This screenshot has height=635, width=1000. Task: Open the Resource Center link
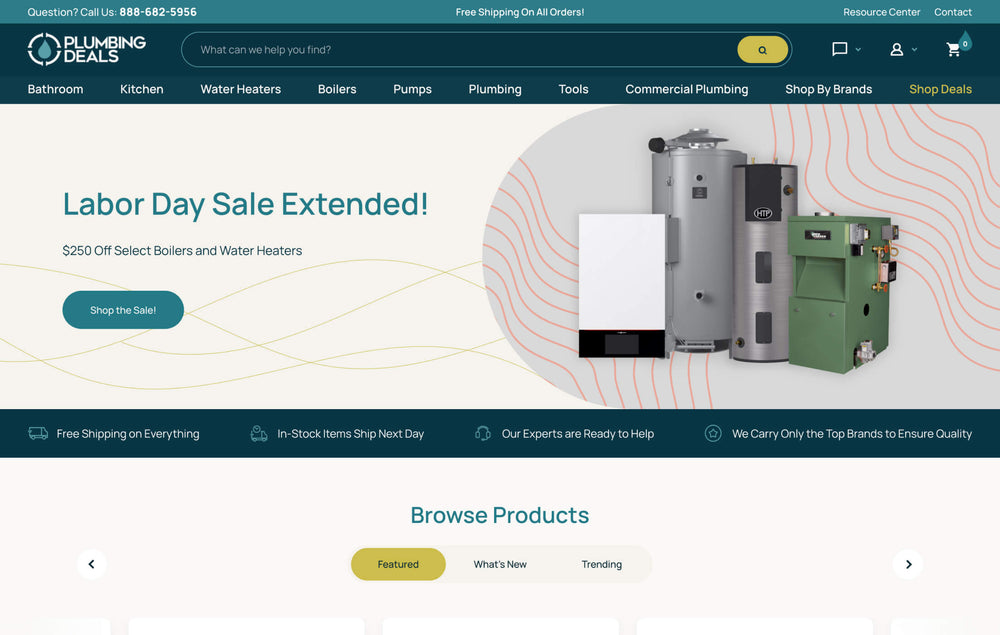click(881, 12)
